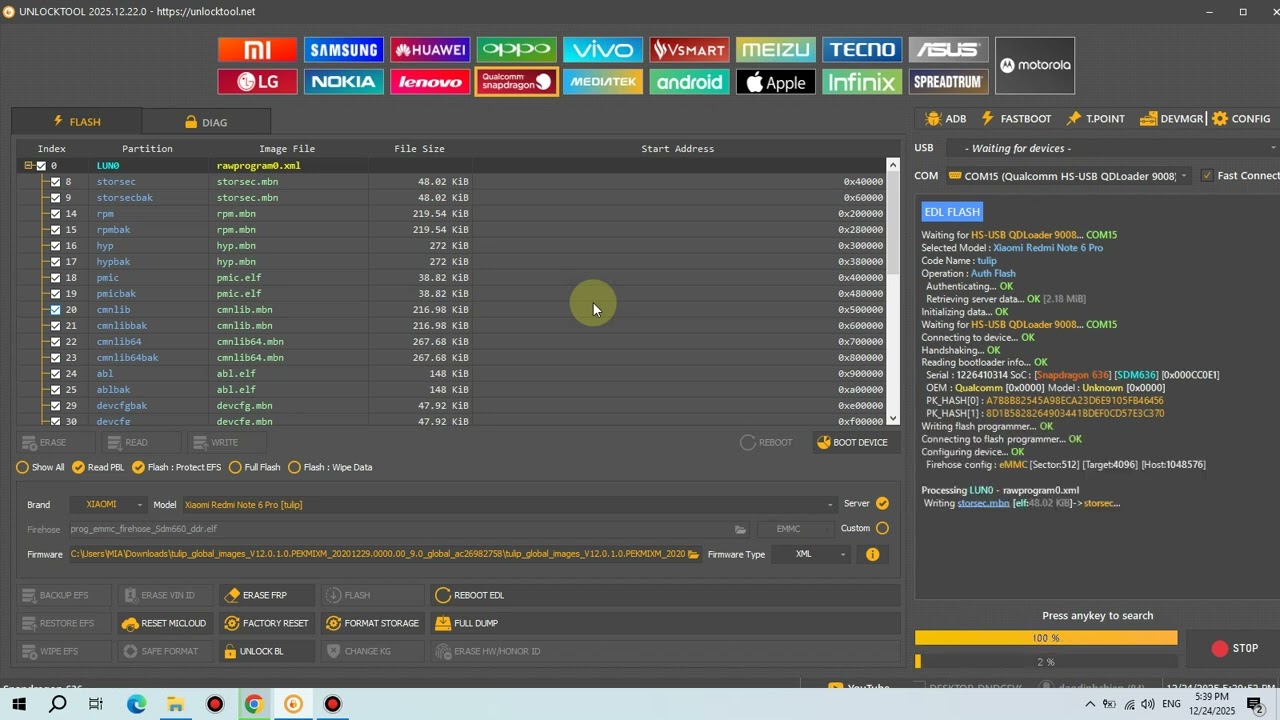The height and width of the screenshot is (720, 1280).
Task: Browse for Firmware folder icon
Action: (x=693, y=554)
